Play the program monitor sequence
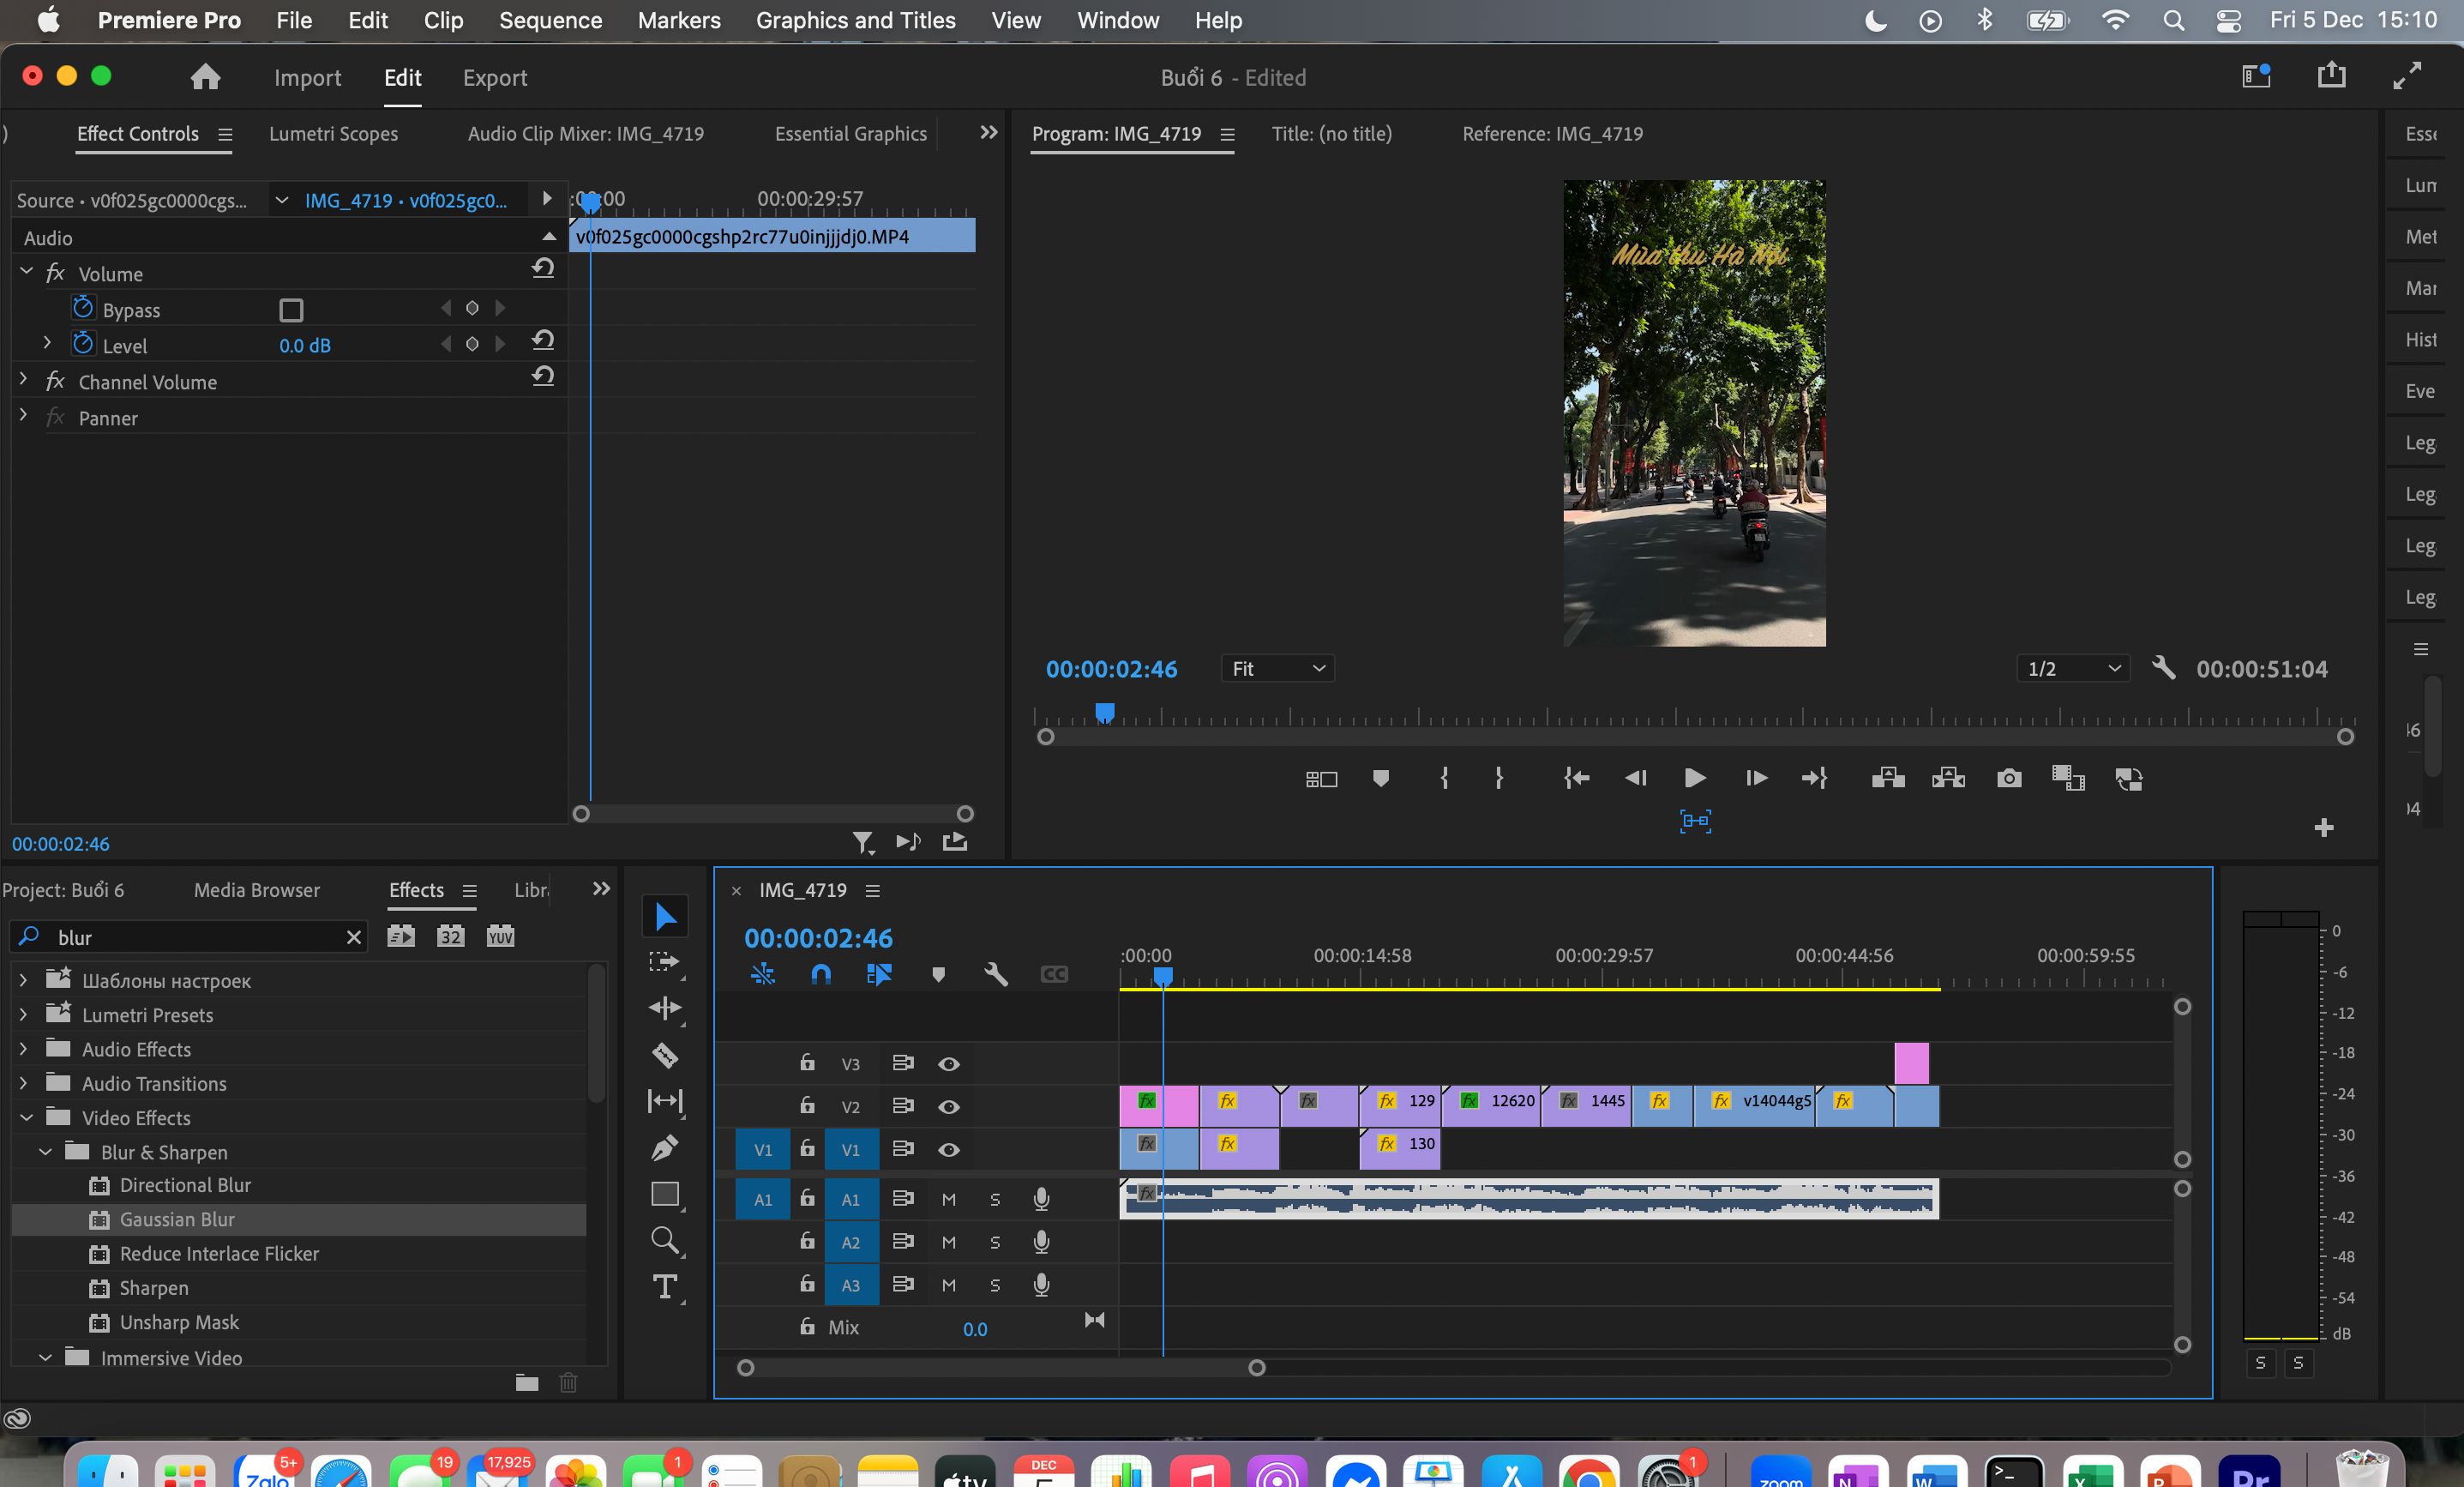The width and height of the screenshot is (2464, 1487). coord(1695,778)
